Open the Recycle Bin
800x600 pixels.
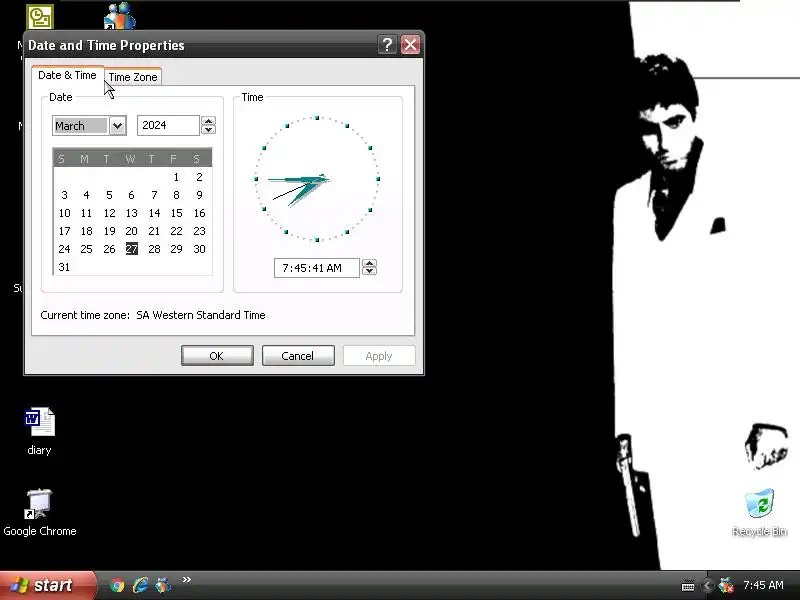pyautogui.click(x=759, y=512)
